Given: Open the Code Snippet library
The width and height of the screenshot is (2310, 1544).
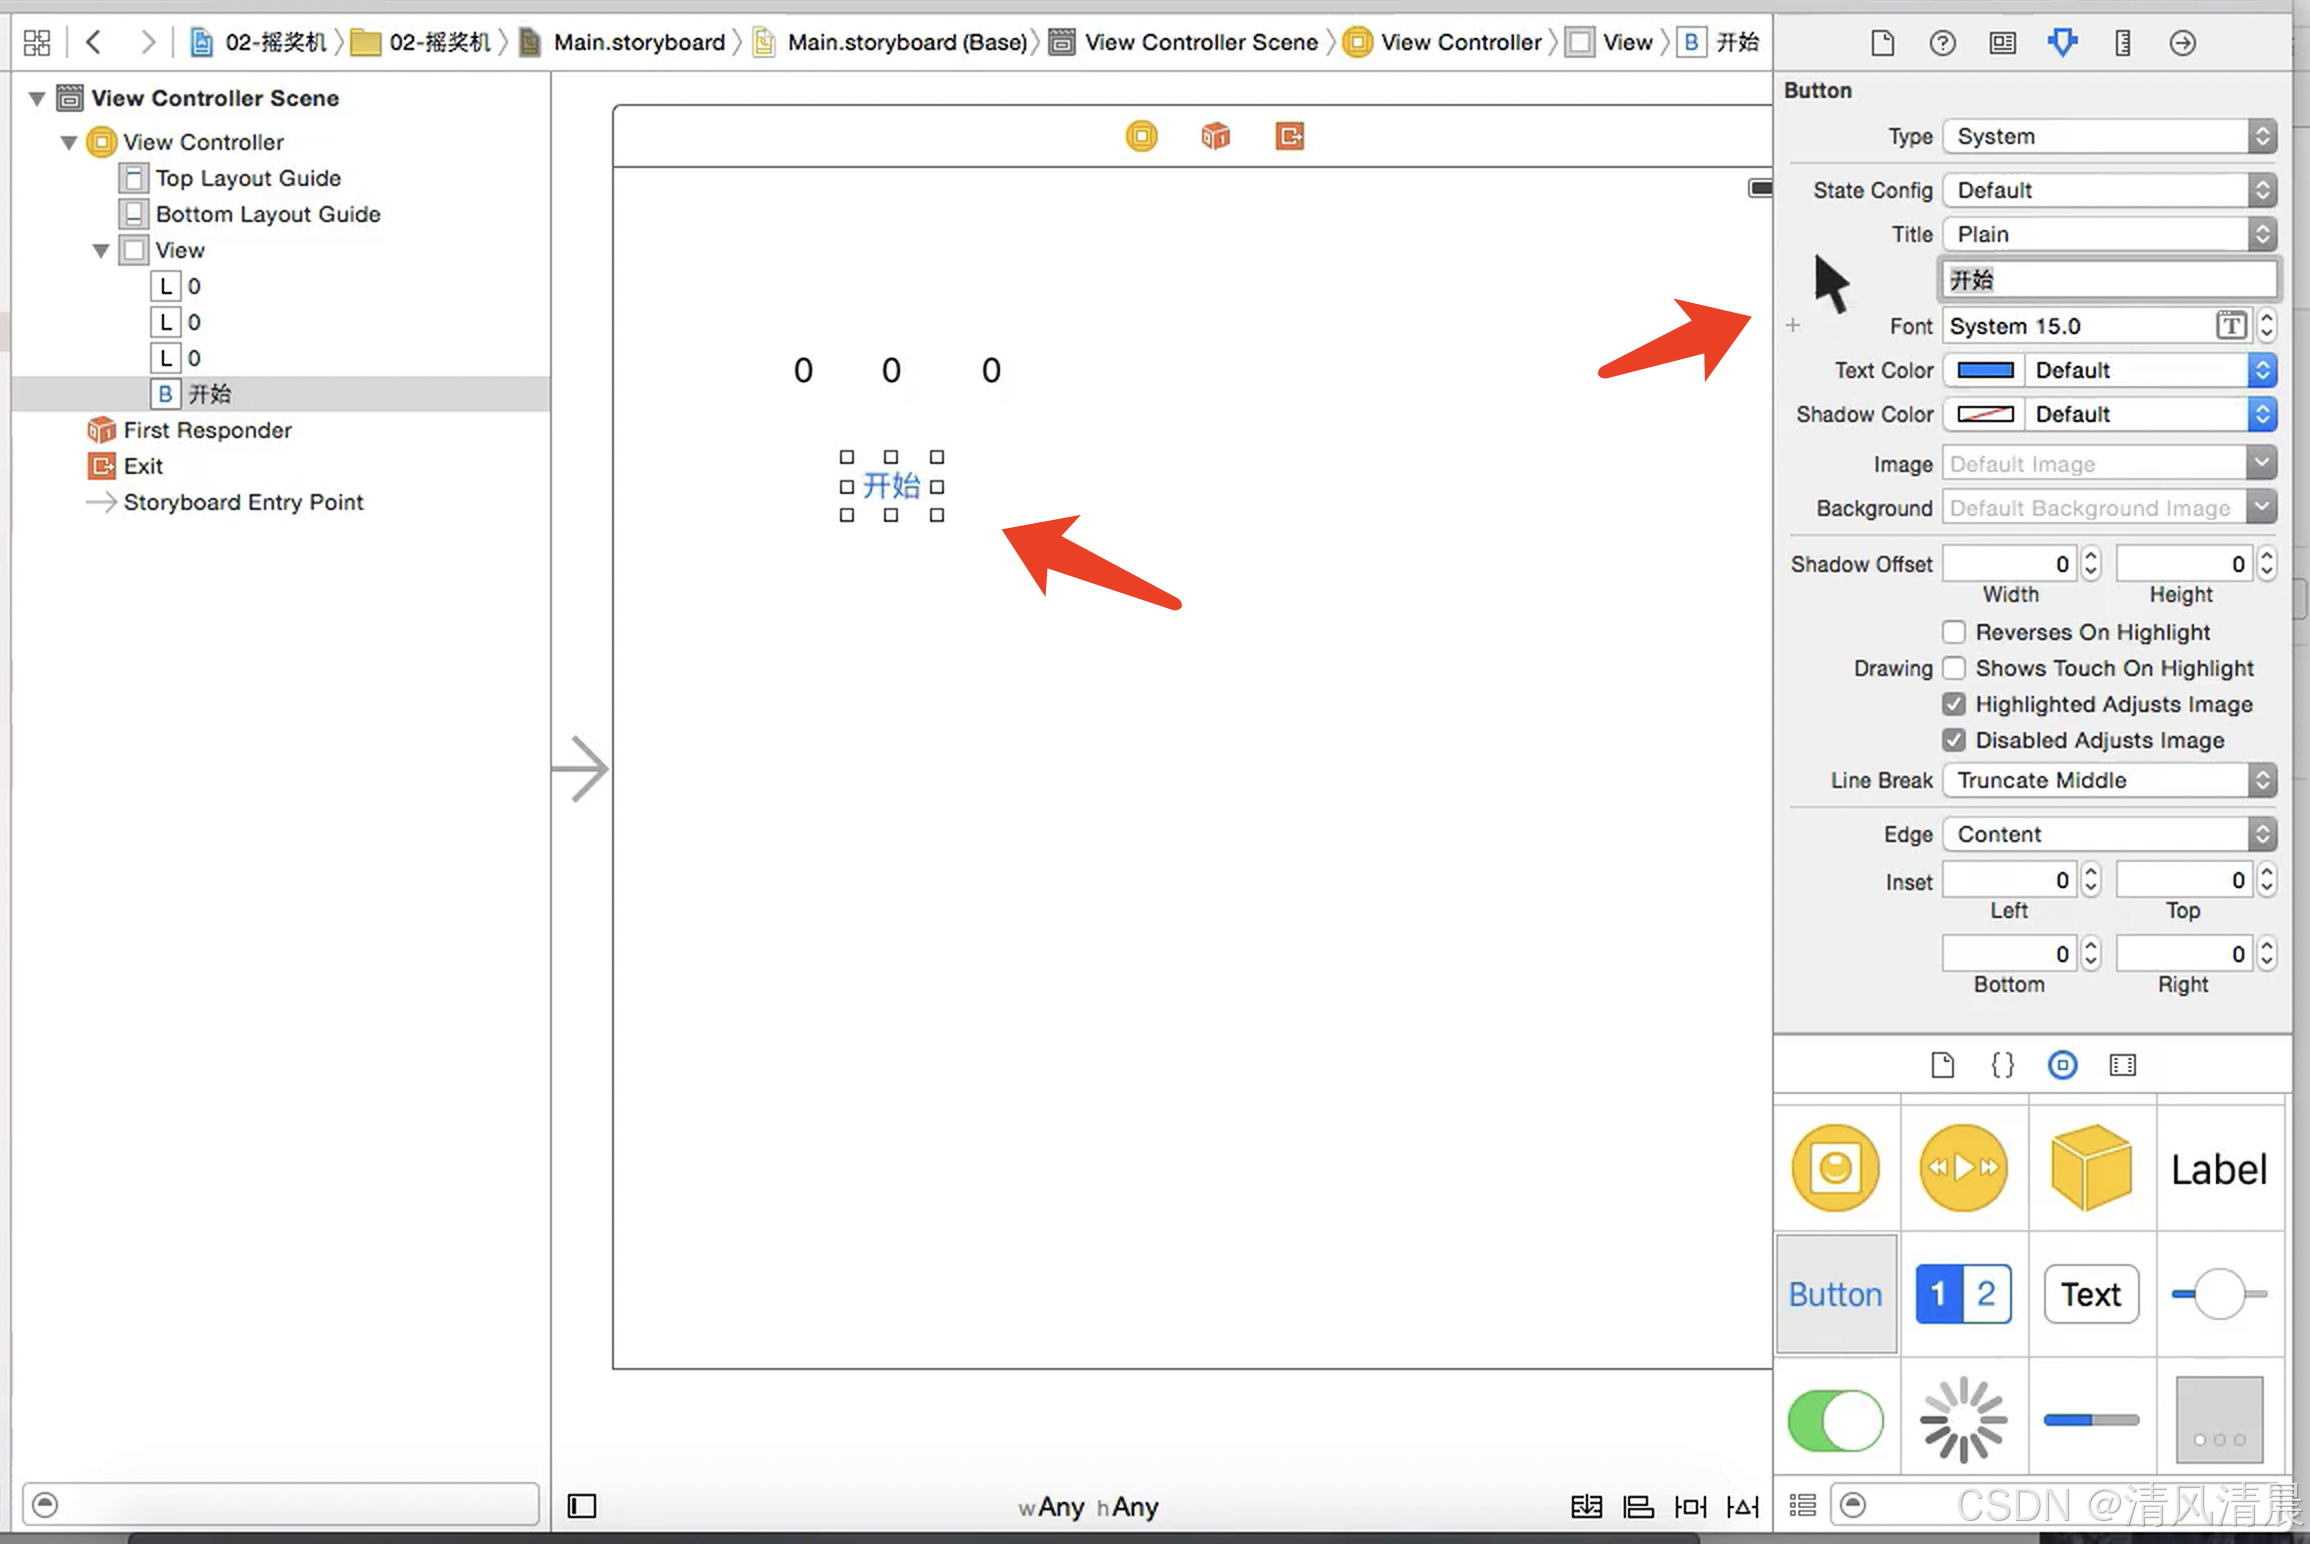Looking at the screenshot, I should 2002,1065.
